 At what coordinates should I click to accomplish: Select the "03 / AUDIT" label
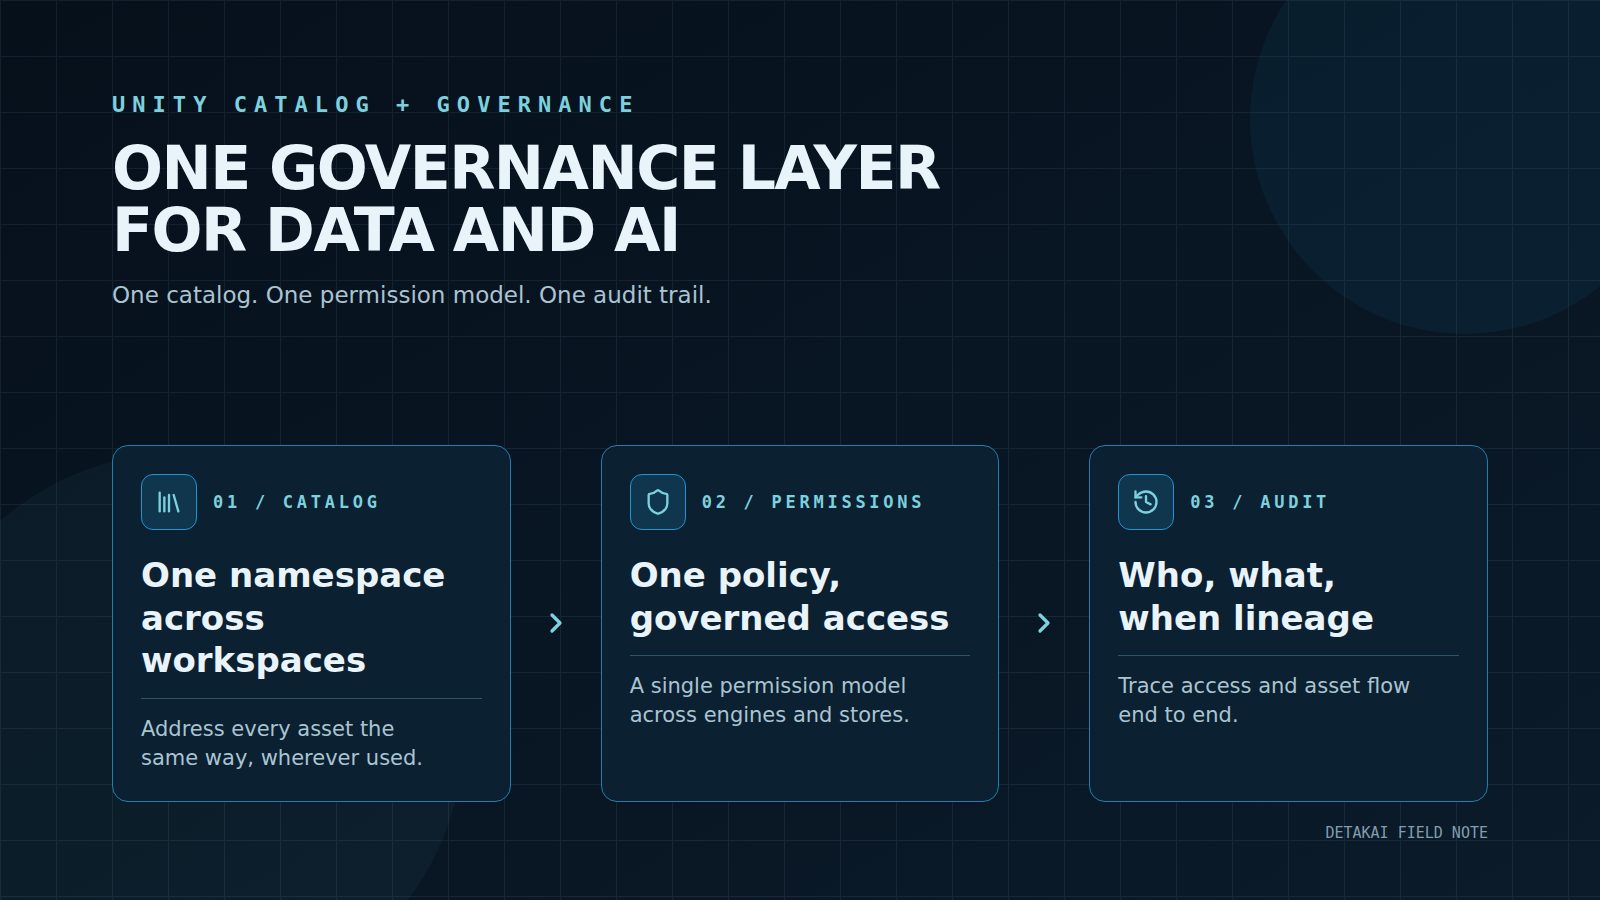pos(1259,502)
